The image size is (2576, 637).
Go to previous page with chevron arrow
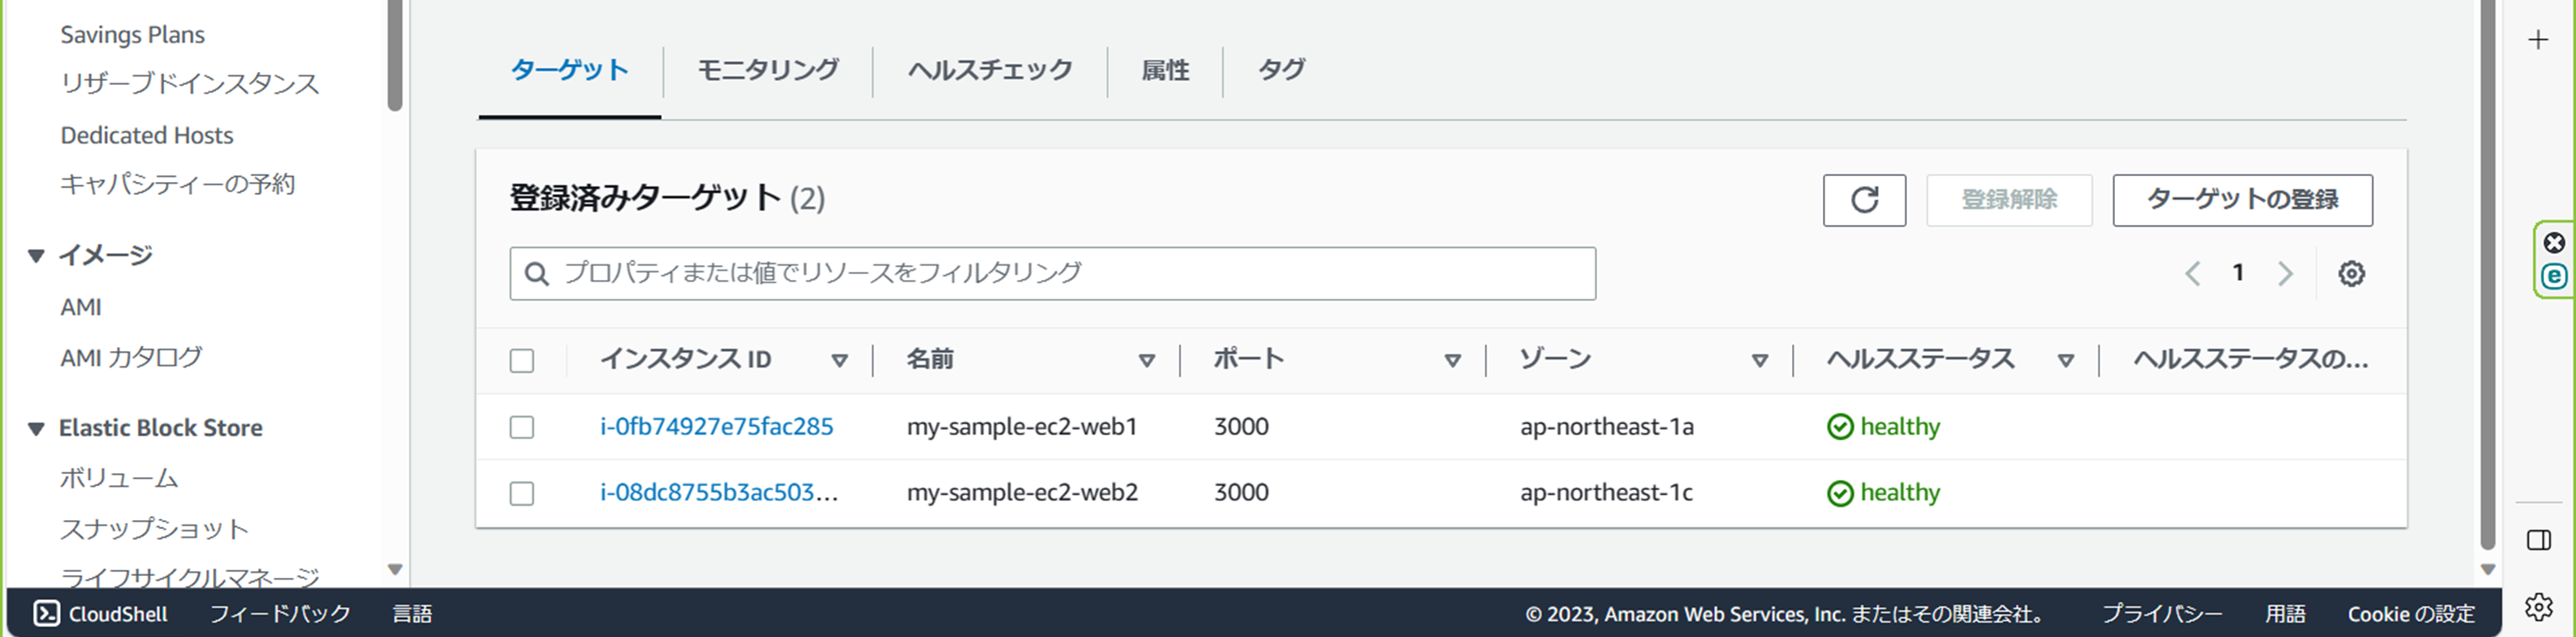(x=2192, y=273)
